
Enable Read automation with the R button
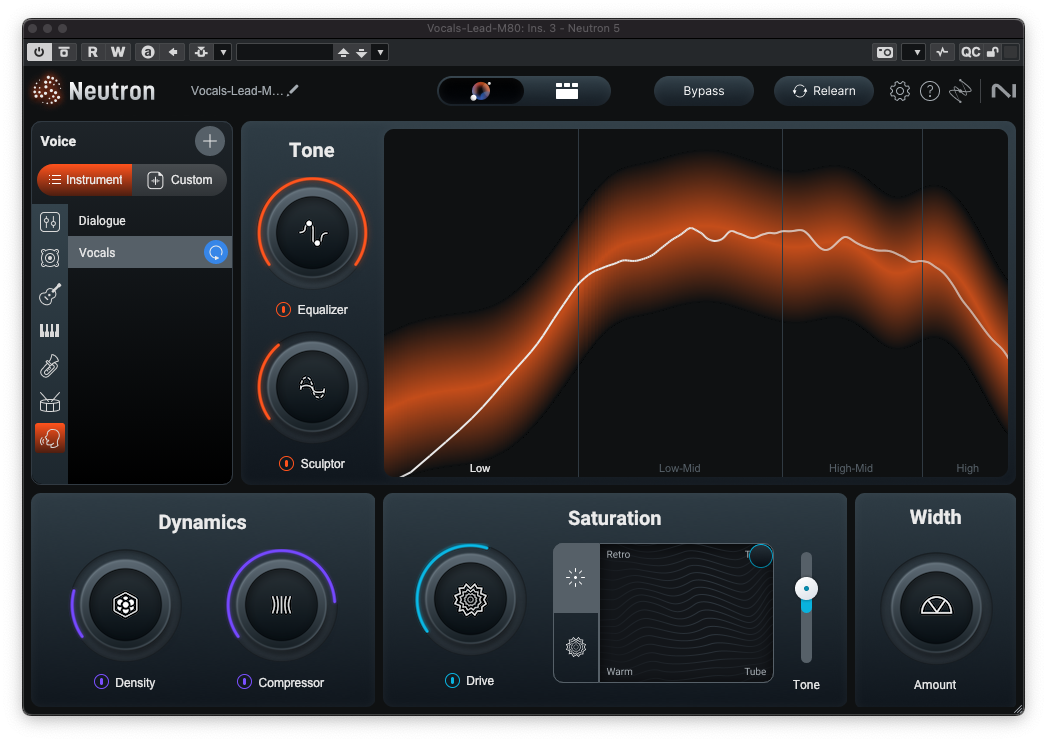click(92, 51)
